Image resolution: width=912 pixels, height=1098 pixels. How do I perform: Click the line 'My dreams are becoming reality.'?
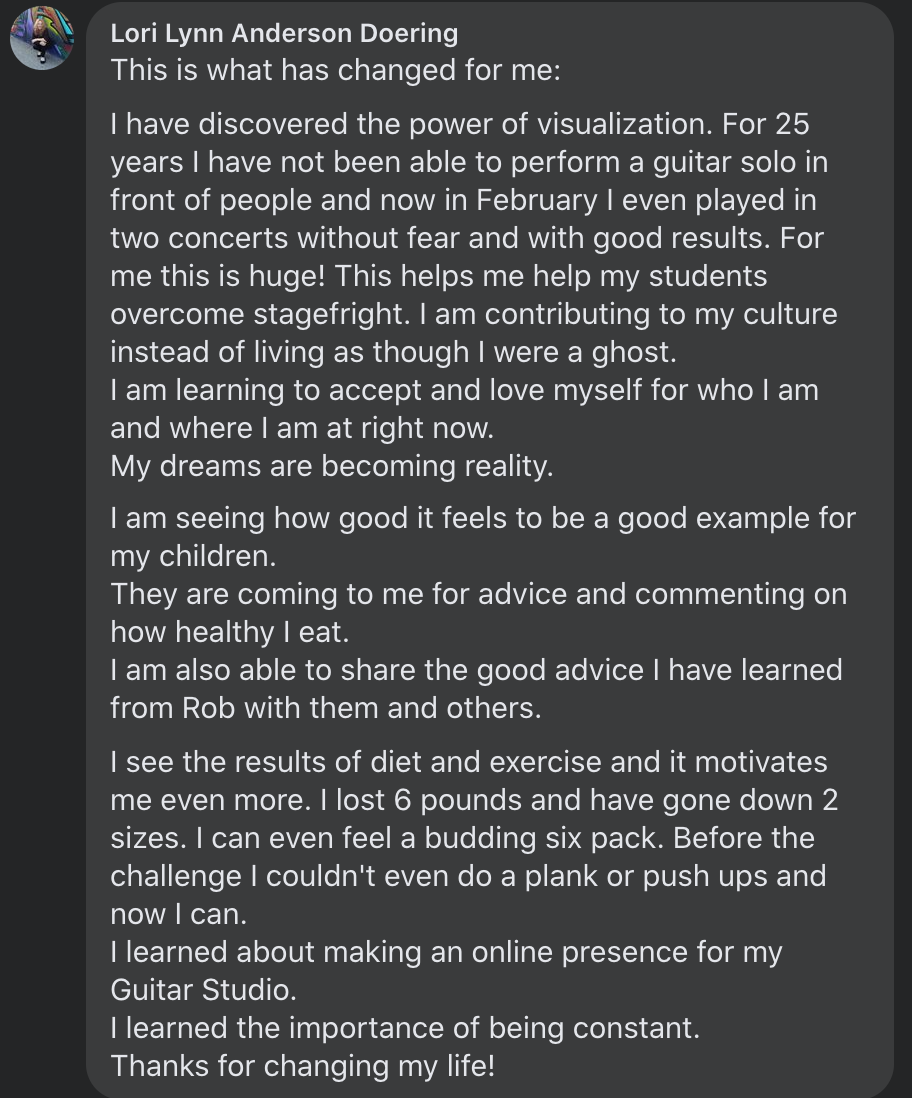(331, 466)
